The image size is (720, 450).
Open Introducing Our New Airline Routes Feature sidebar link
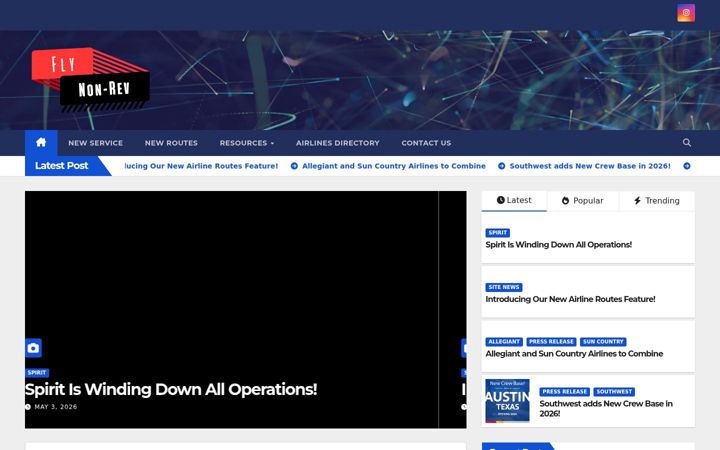570,299
